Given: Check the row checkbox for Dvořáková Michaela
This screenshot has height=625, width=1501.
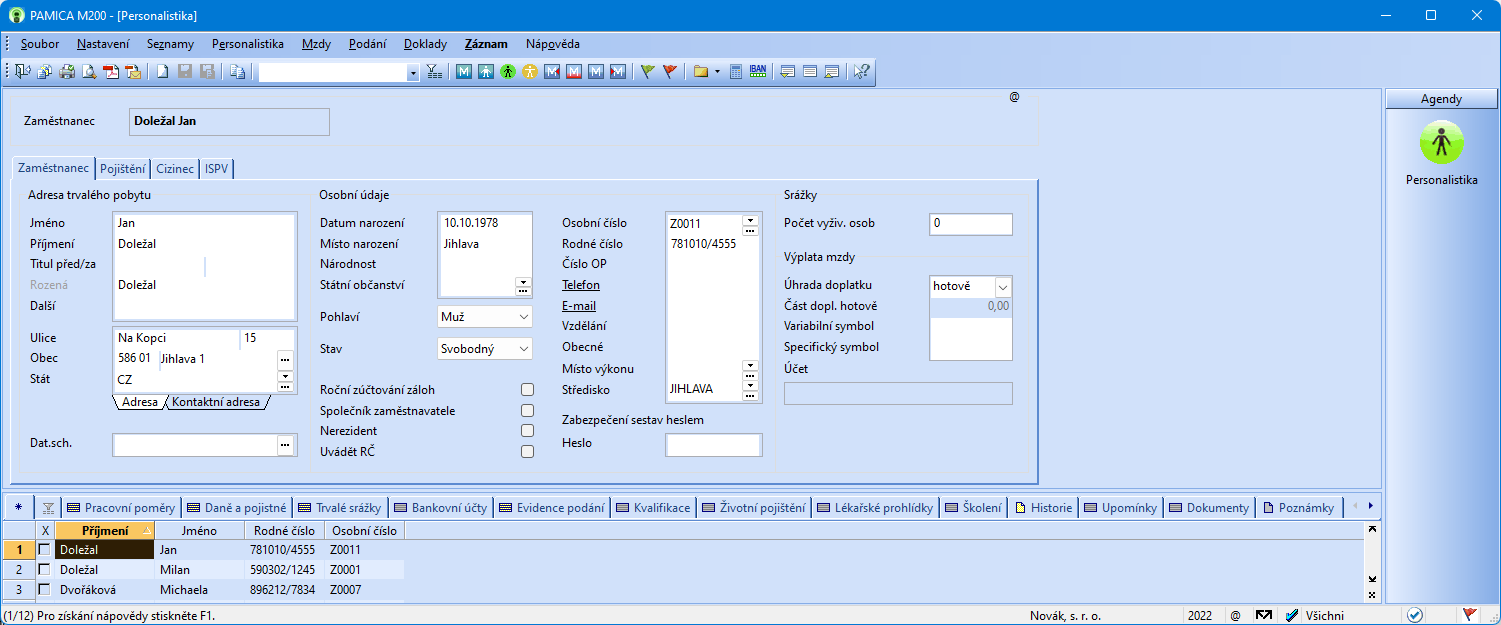Looking at the screenshot, I should 44,590.
